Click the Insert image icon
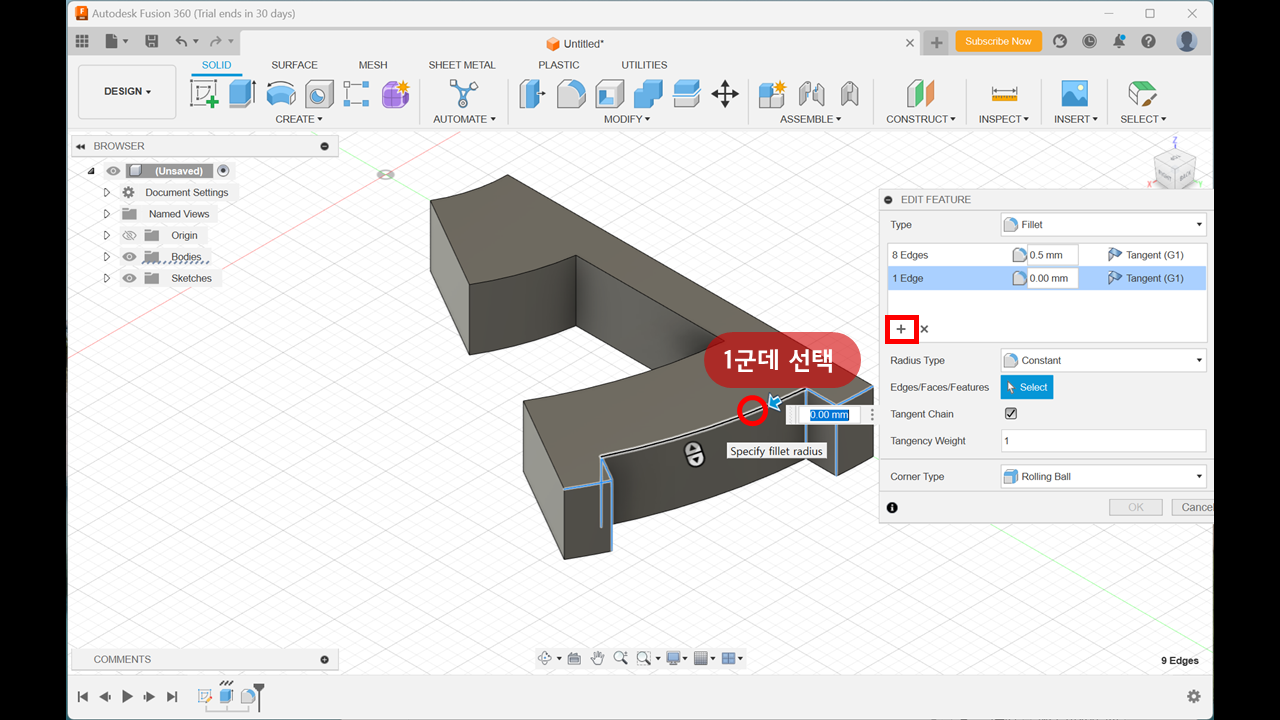 [x=1075, y=94]
